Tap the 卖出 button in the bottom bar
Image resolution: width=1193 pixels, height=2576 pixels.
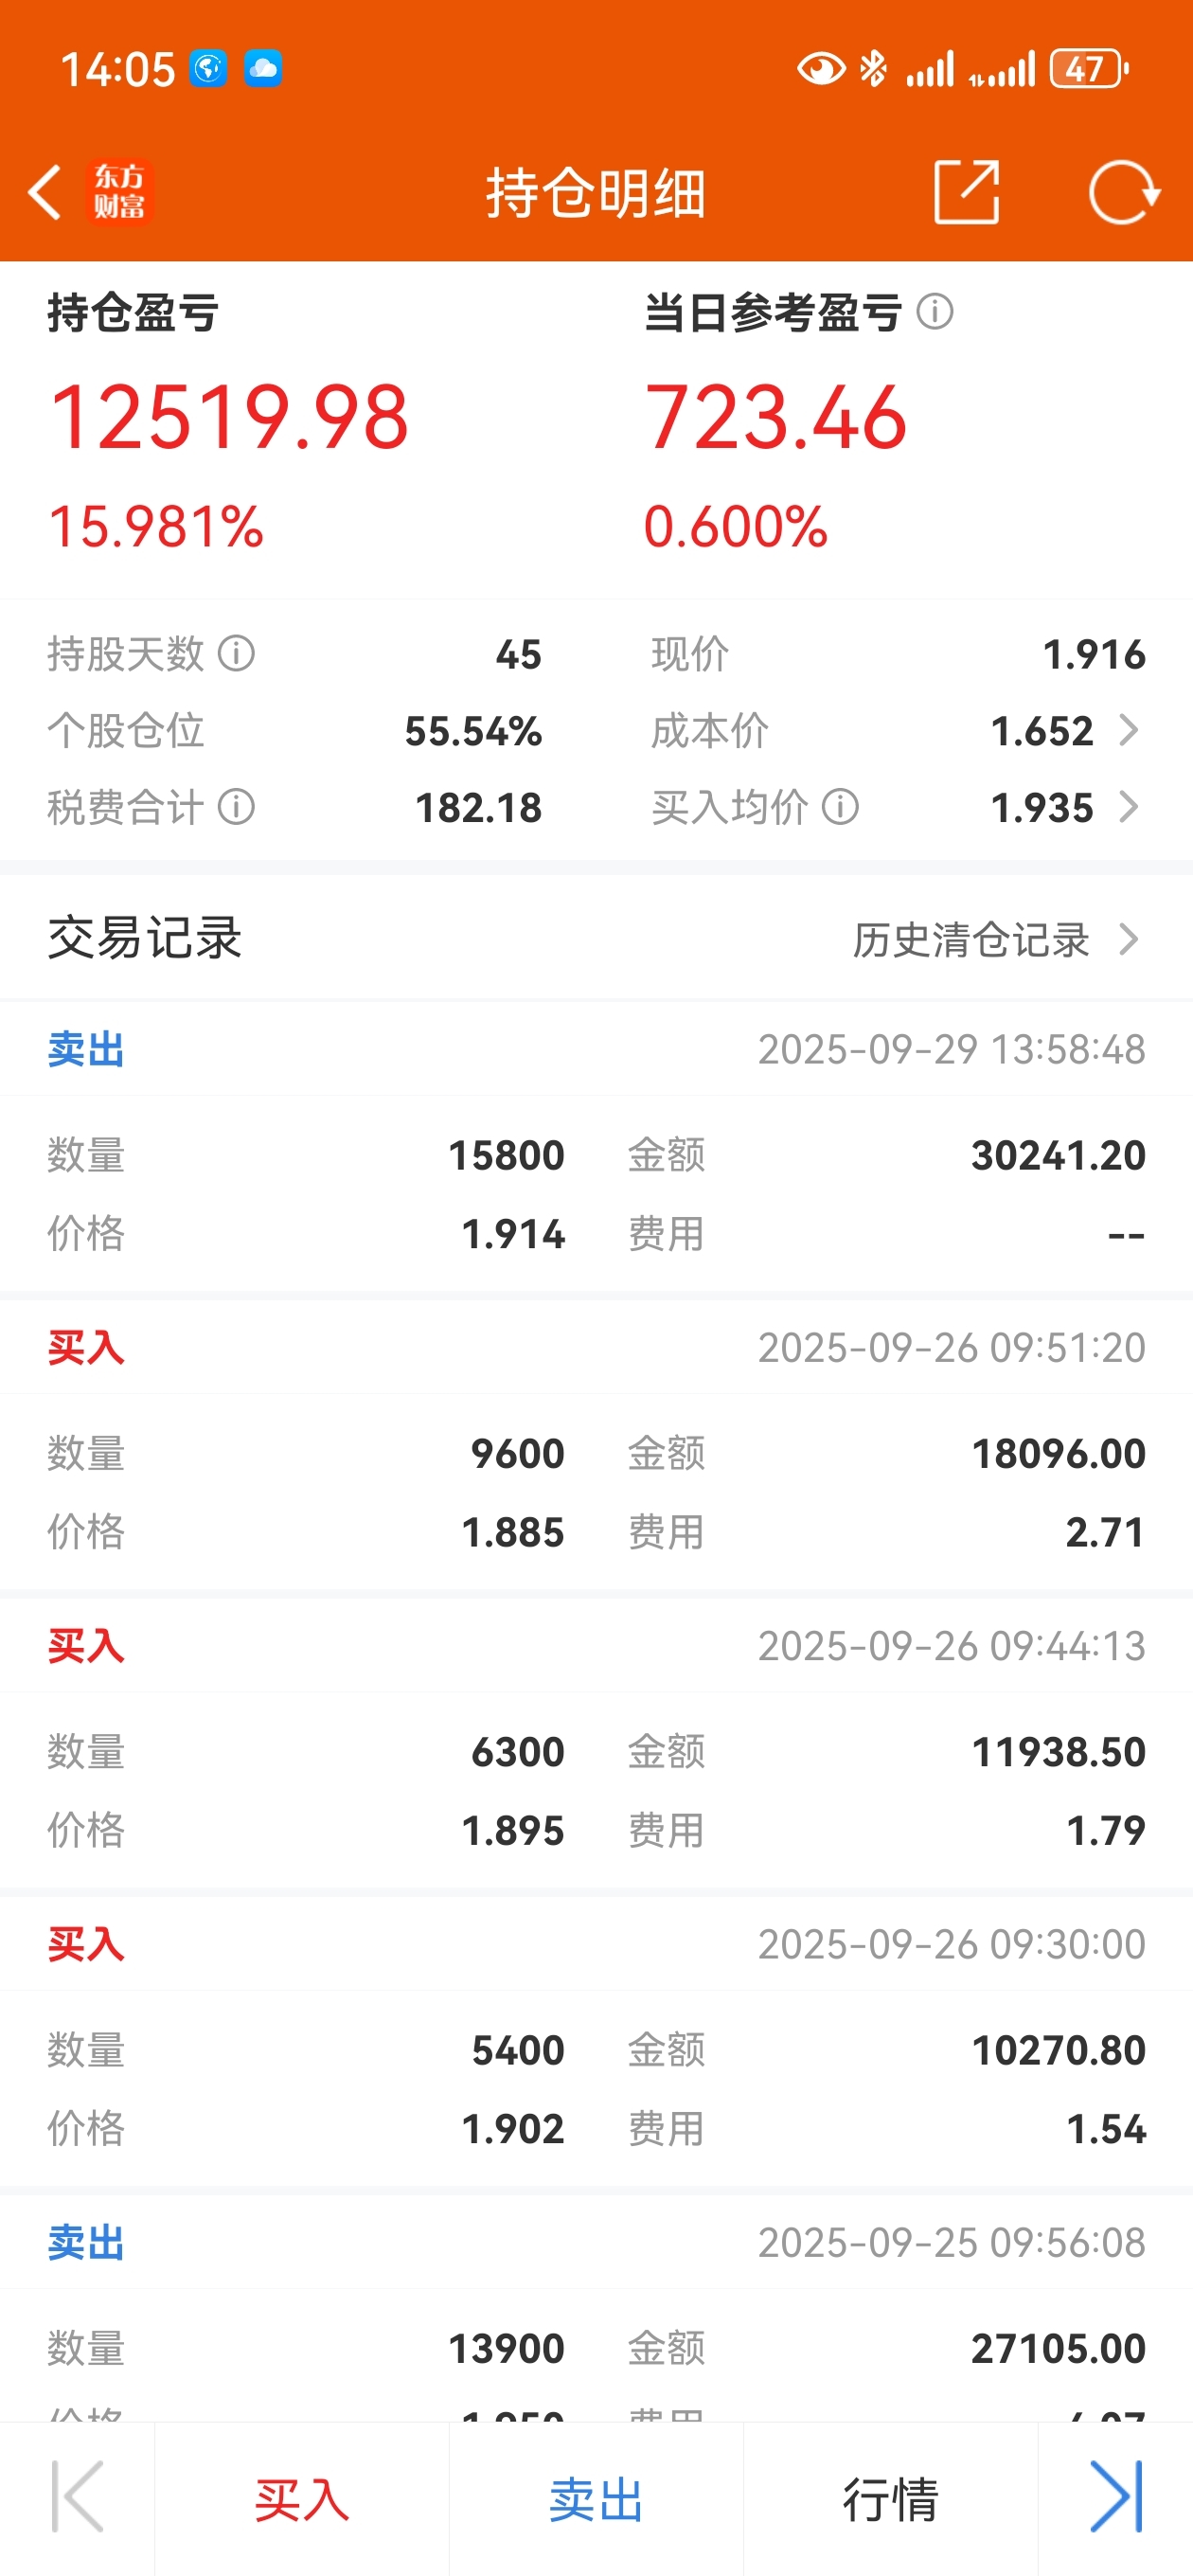596,2499
